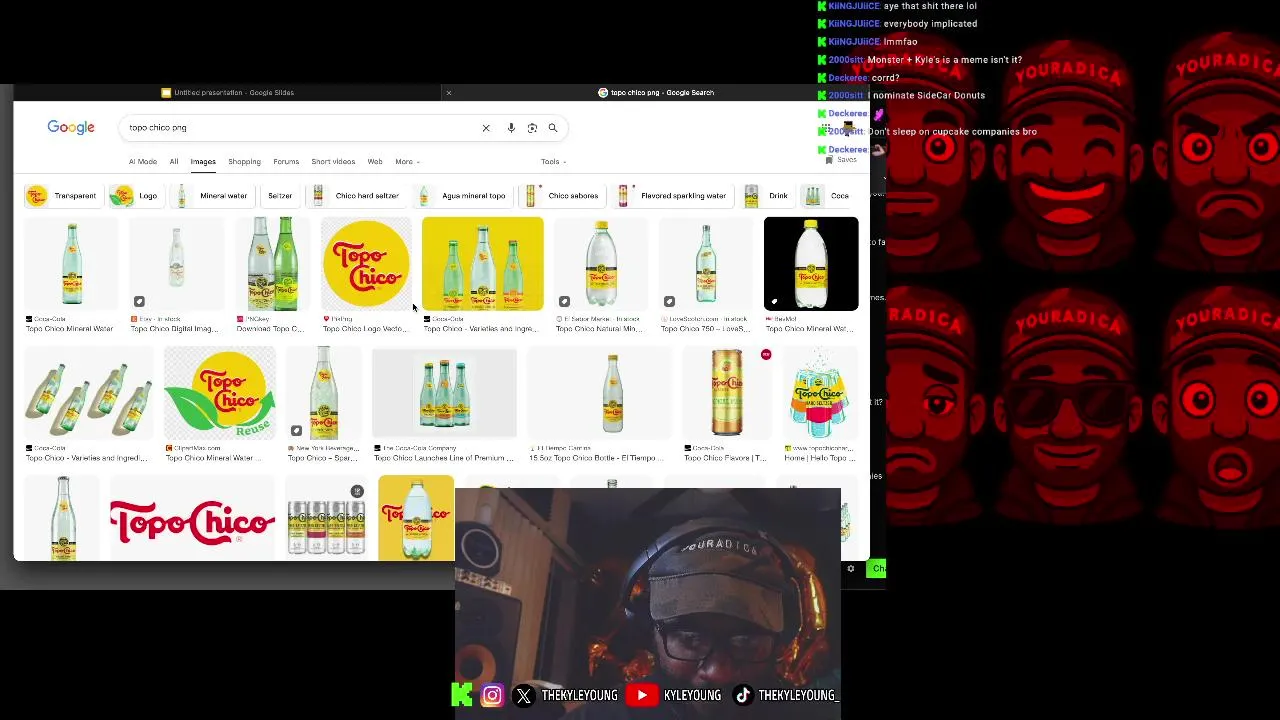This screenshot has height=720, width=1280.
Task: Open AI Mode search tab
Action: coord(142,162)
